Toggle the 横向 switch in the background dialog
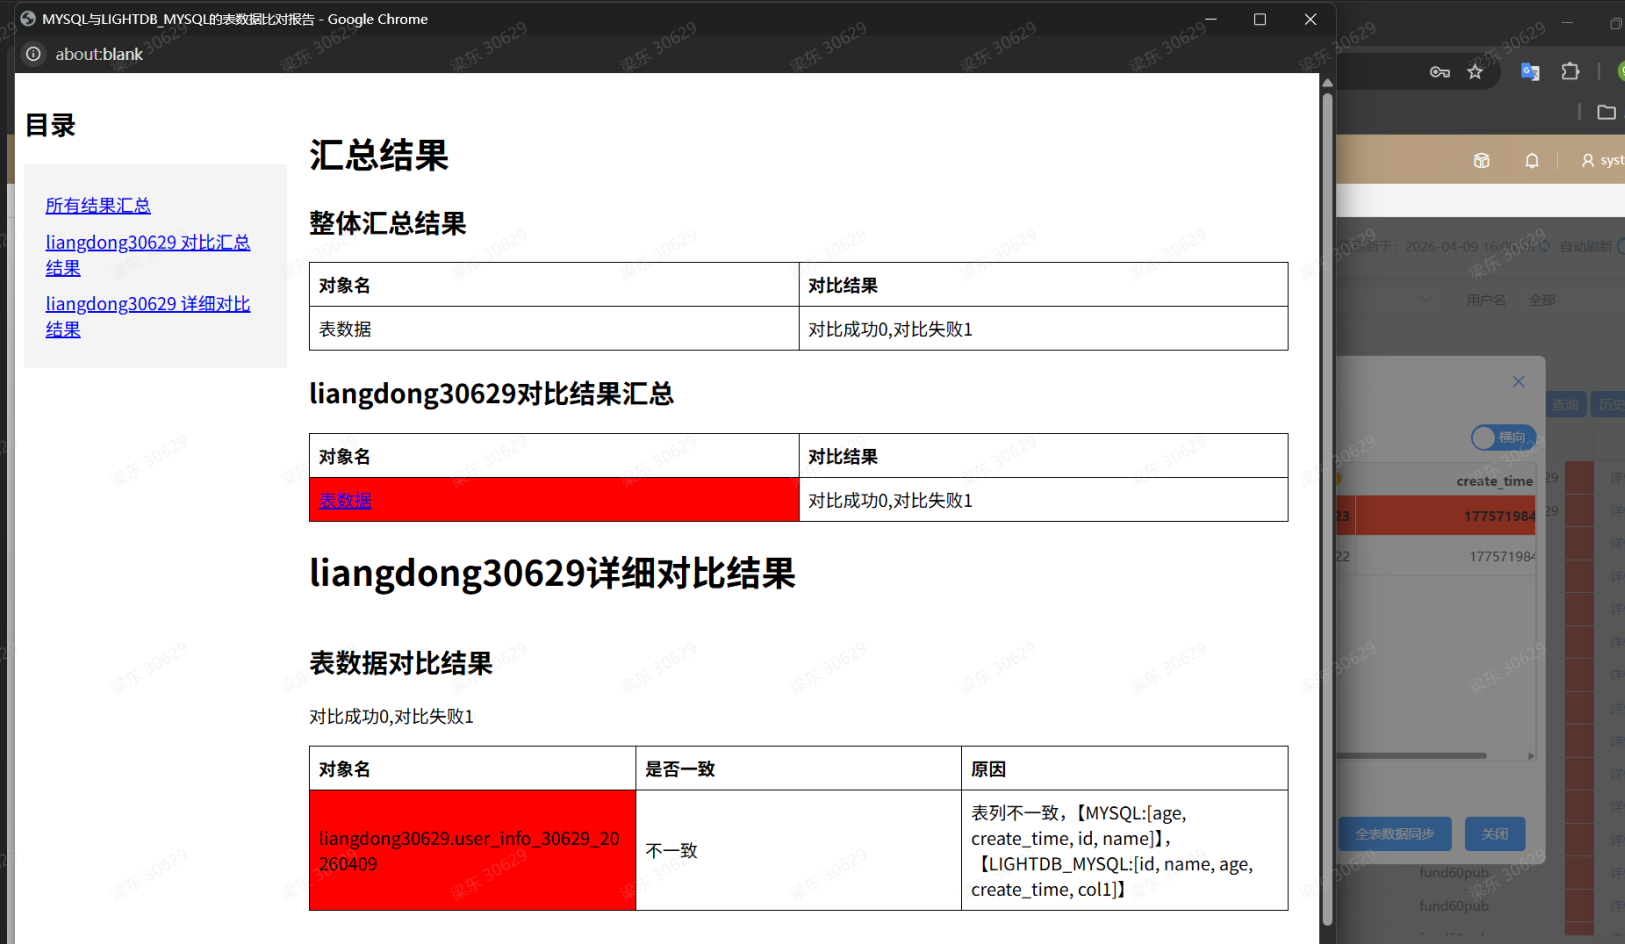This screenshot has height=944, width=1625. click(x=1502, y=438)
